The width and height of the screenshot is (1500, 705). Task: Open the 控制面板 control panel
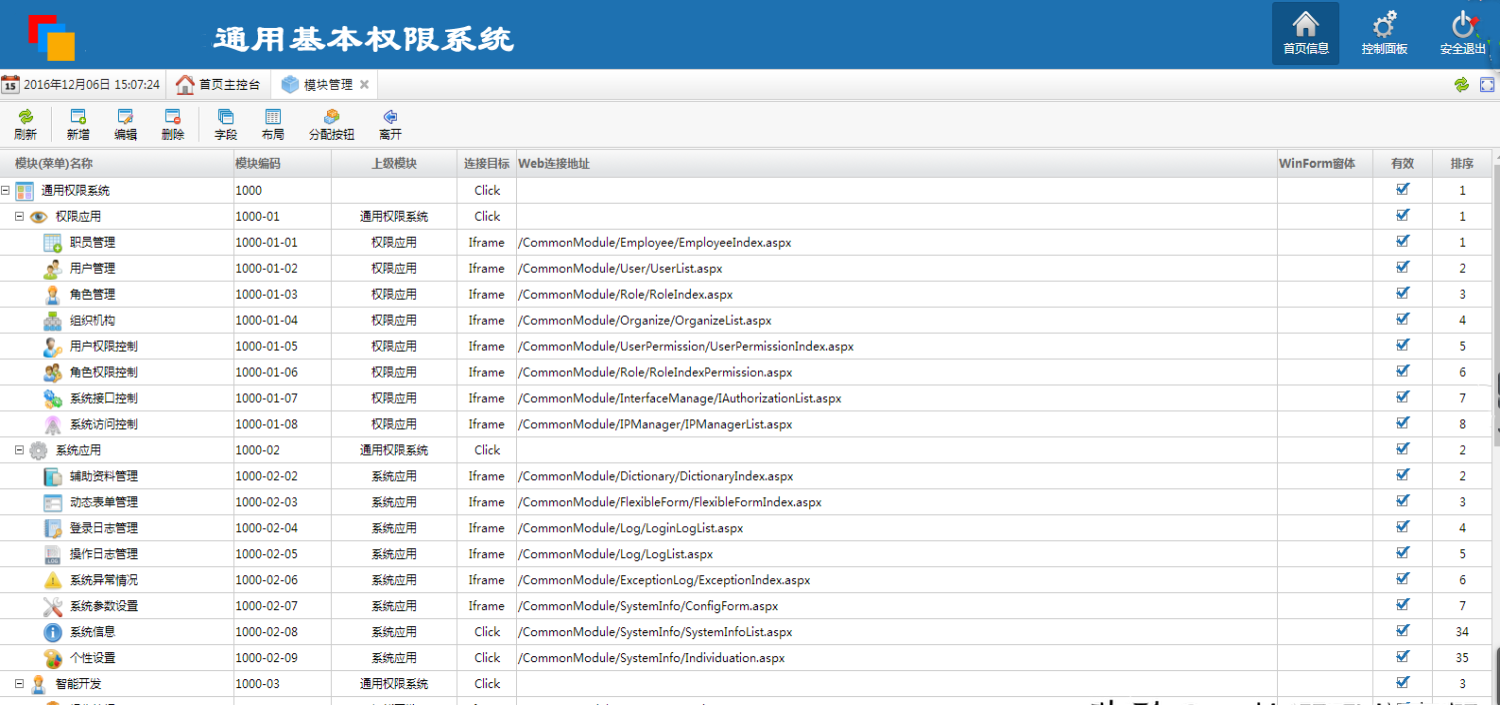tap(1384, 33)
